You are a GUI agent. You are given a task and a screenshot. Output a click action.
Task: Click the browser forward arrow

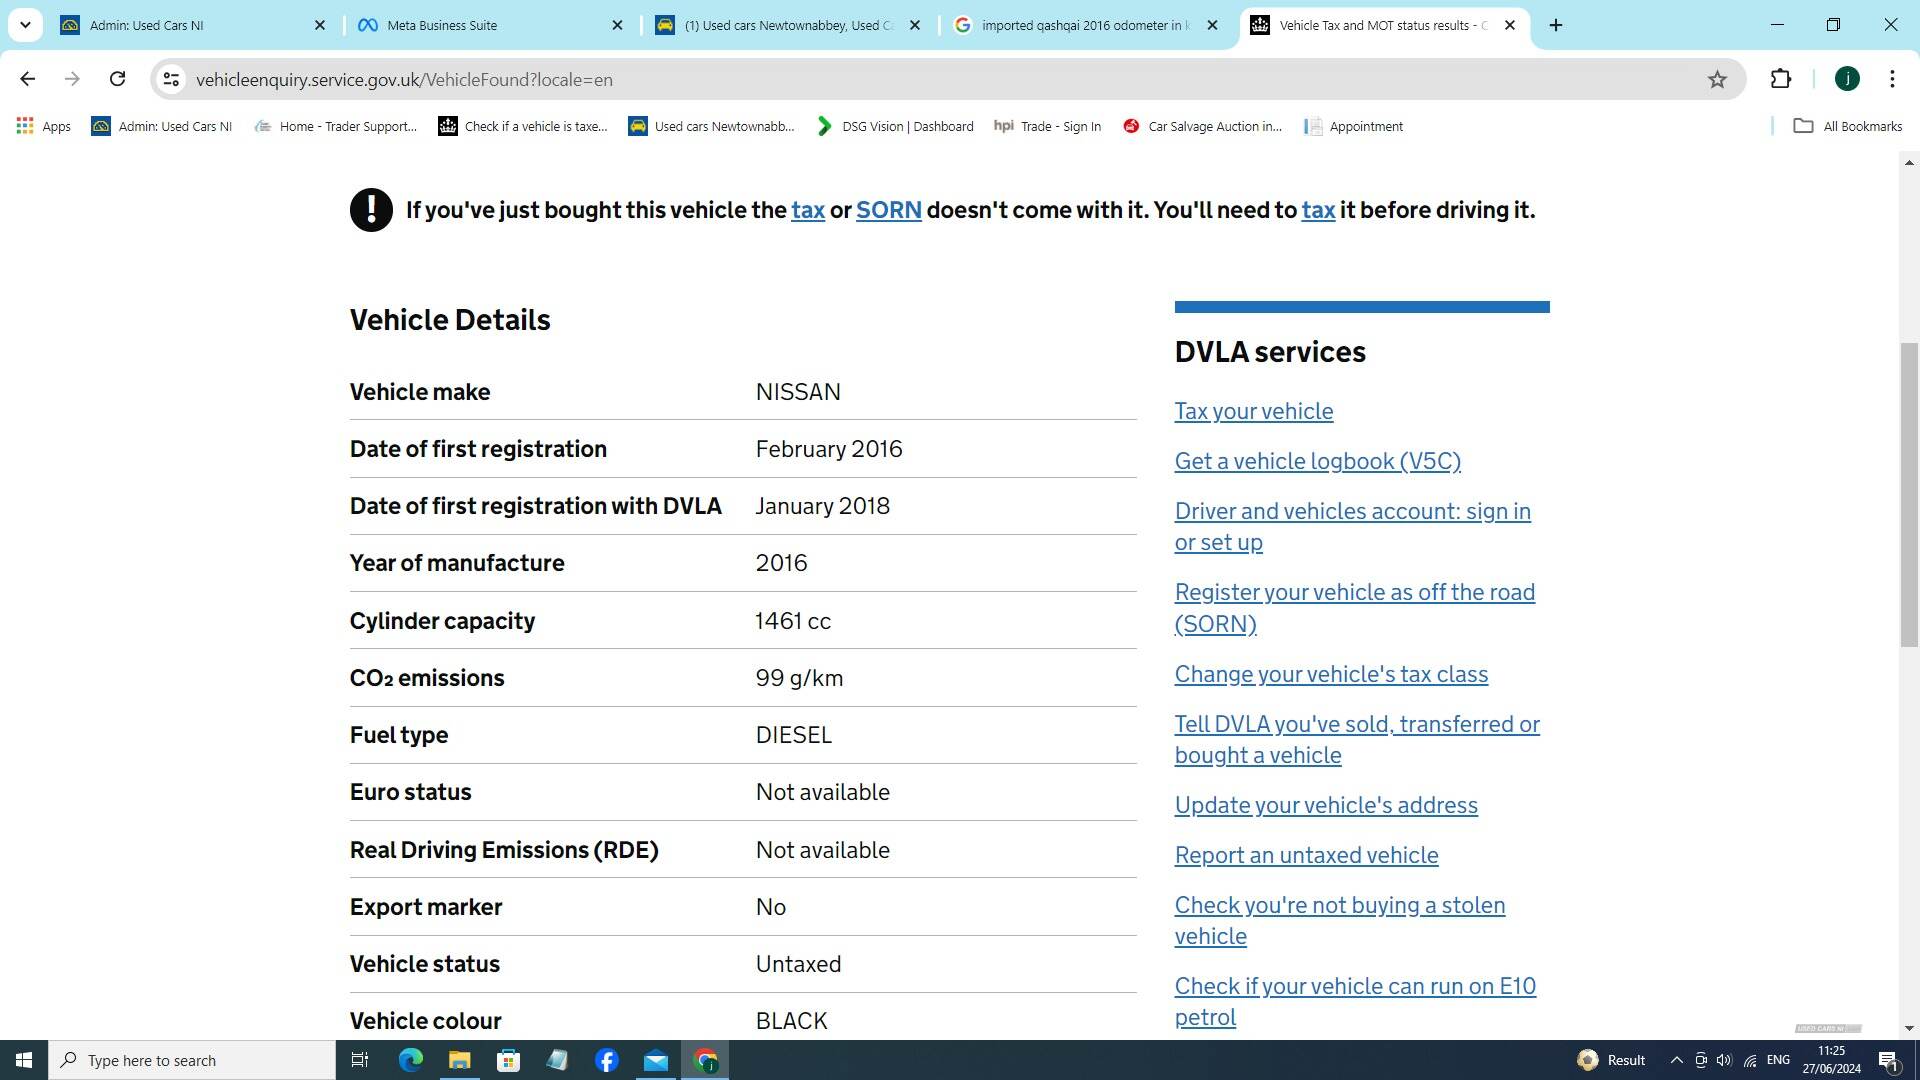tap(72, 79)
